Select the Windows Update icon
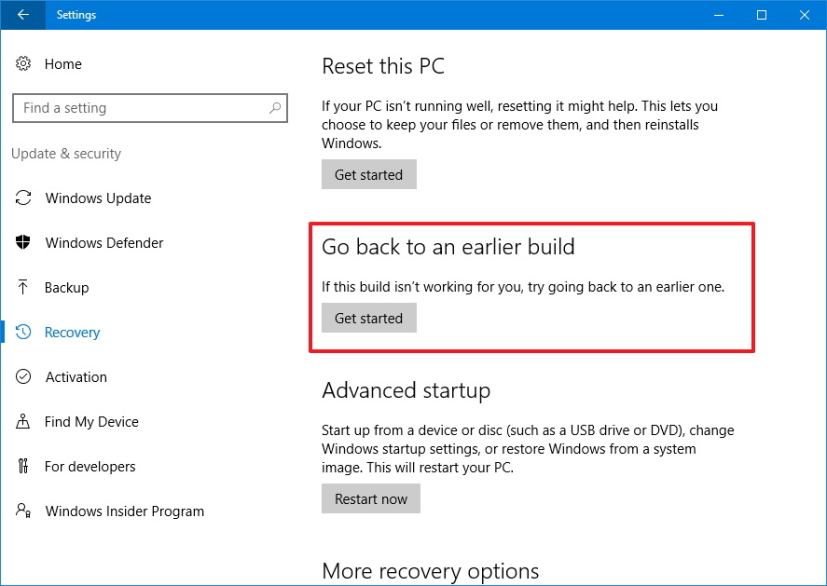 (x=24, y=198)
